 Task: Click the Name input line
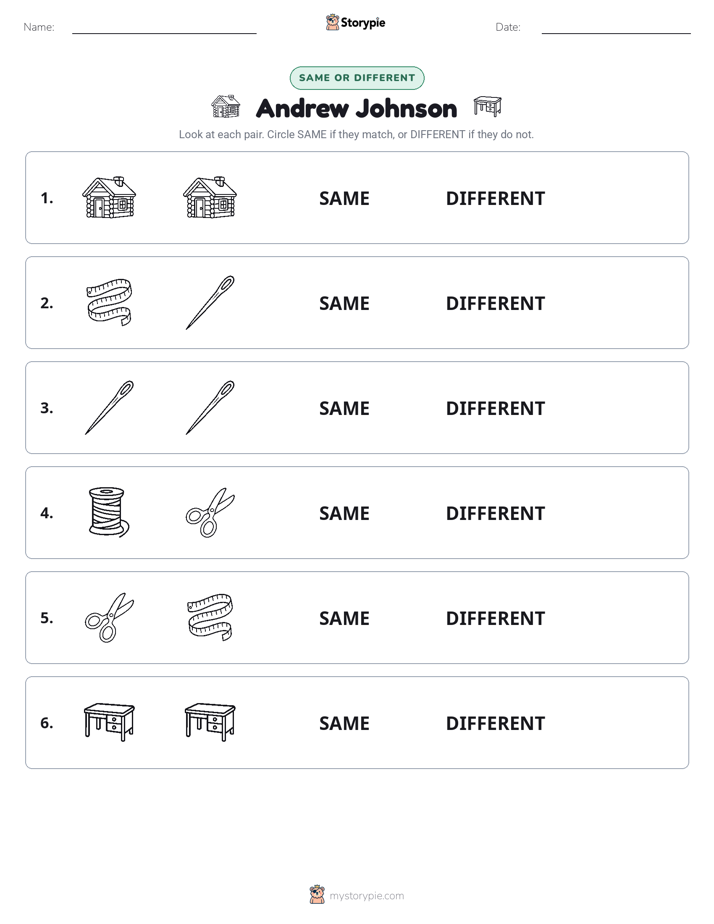tap(164, 28)
